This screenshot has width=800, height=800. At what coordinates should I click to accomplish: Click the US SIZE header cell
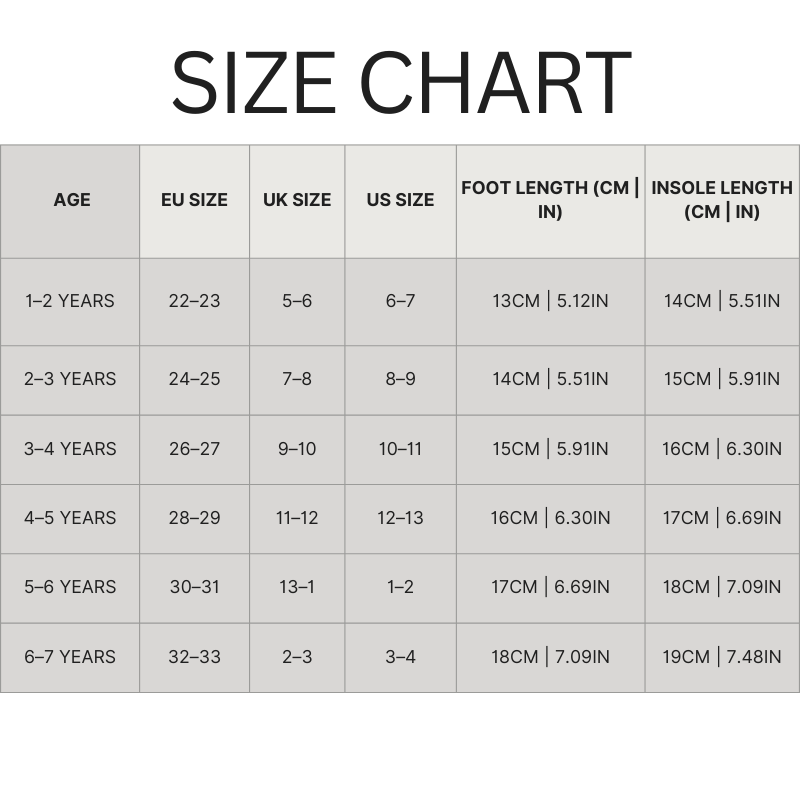(x=400, y=200)
